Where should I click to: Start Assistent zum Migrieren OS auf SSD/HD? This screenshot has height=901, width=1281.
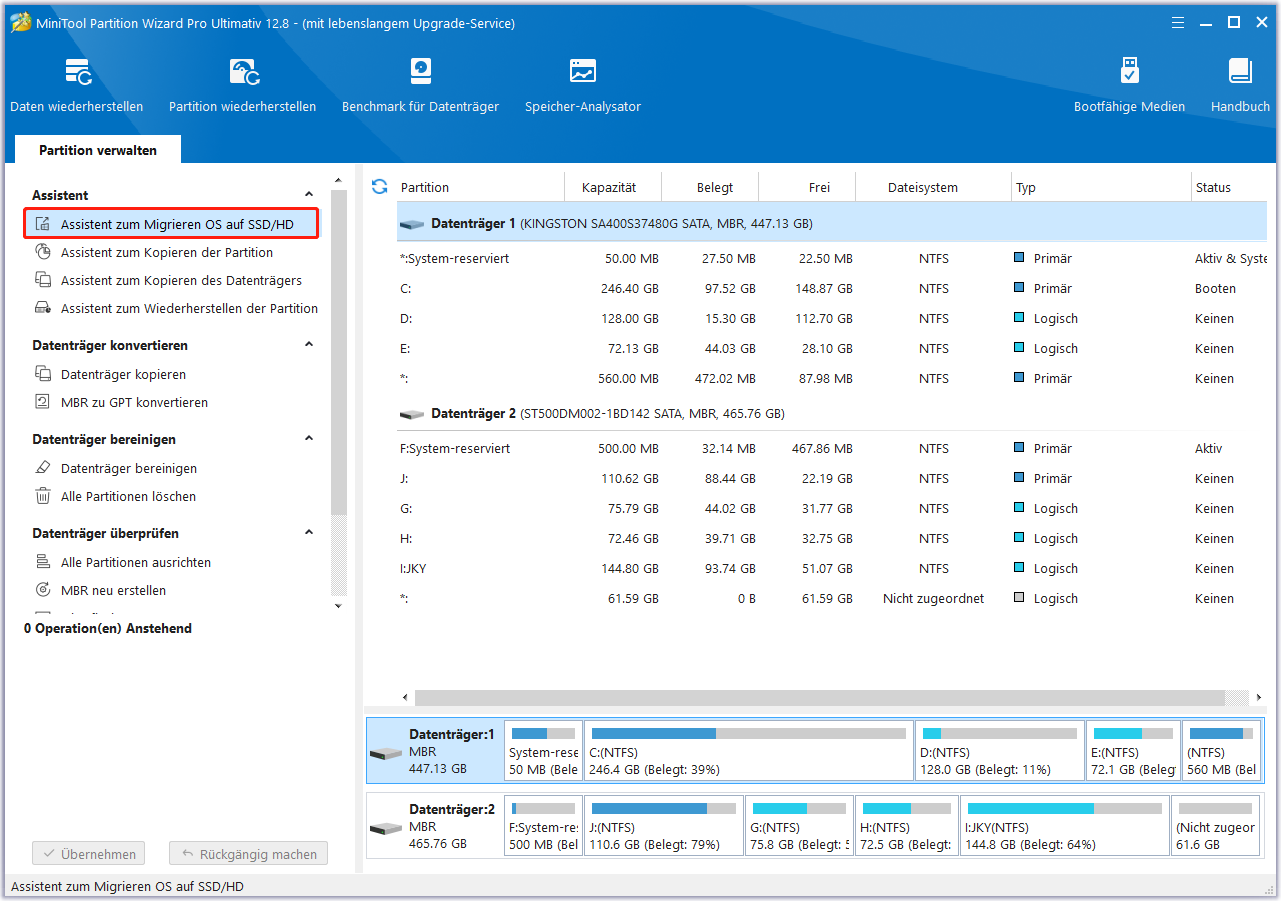click(171, 224)
